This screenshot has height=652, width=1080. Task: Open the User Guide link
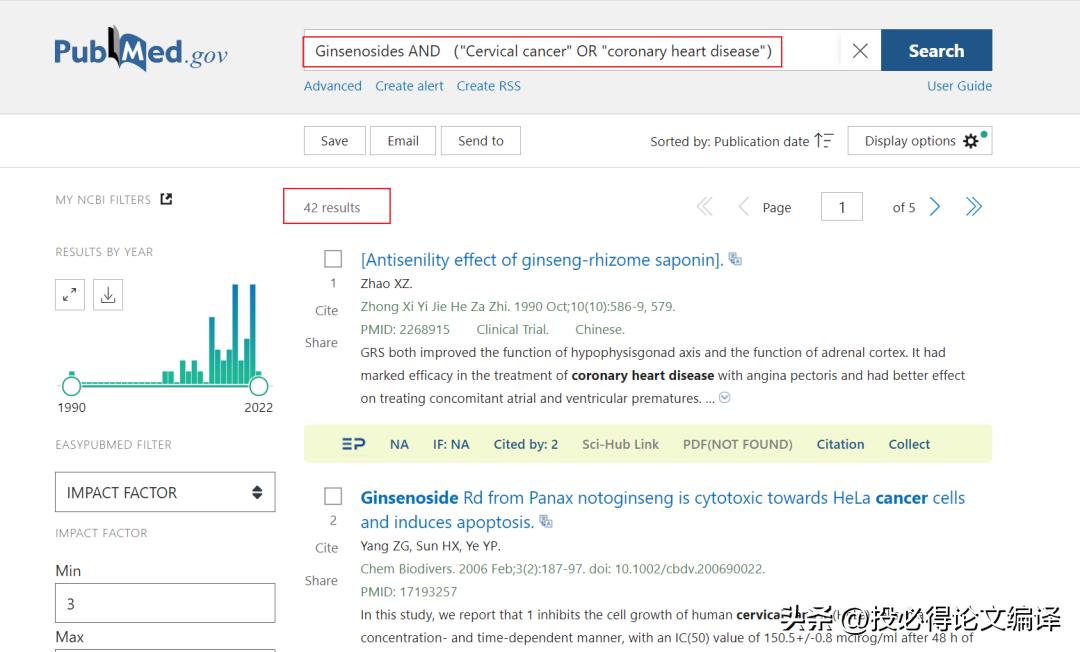(959, 86)
